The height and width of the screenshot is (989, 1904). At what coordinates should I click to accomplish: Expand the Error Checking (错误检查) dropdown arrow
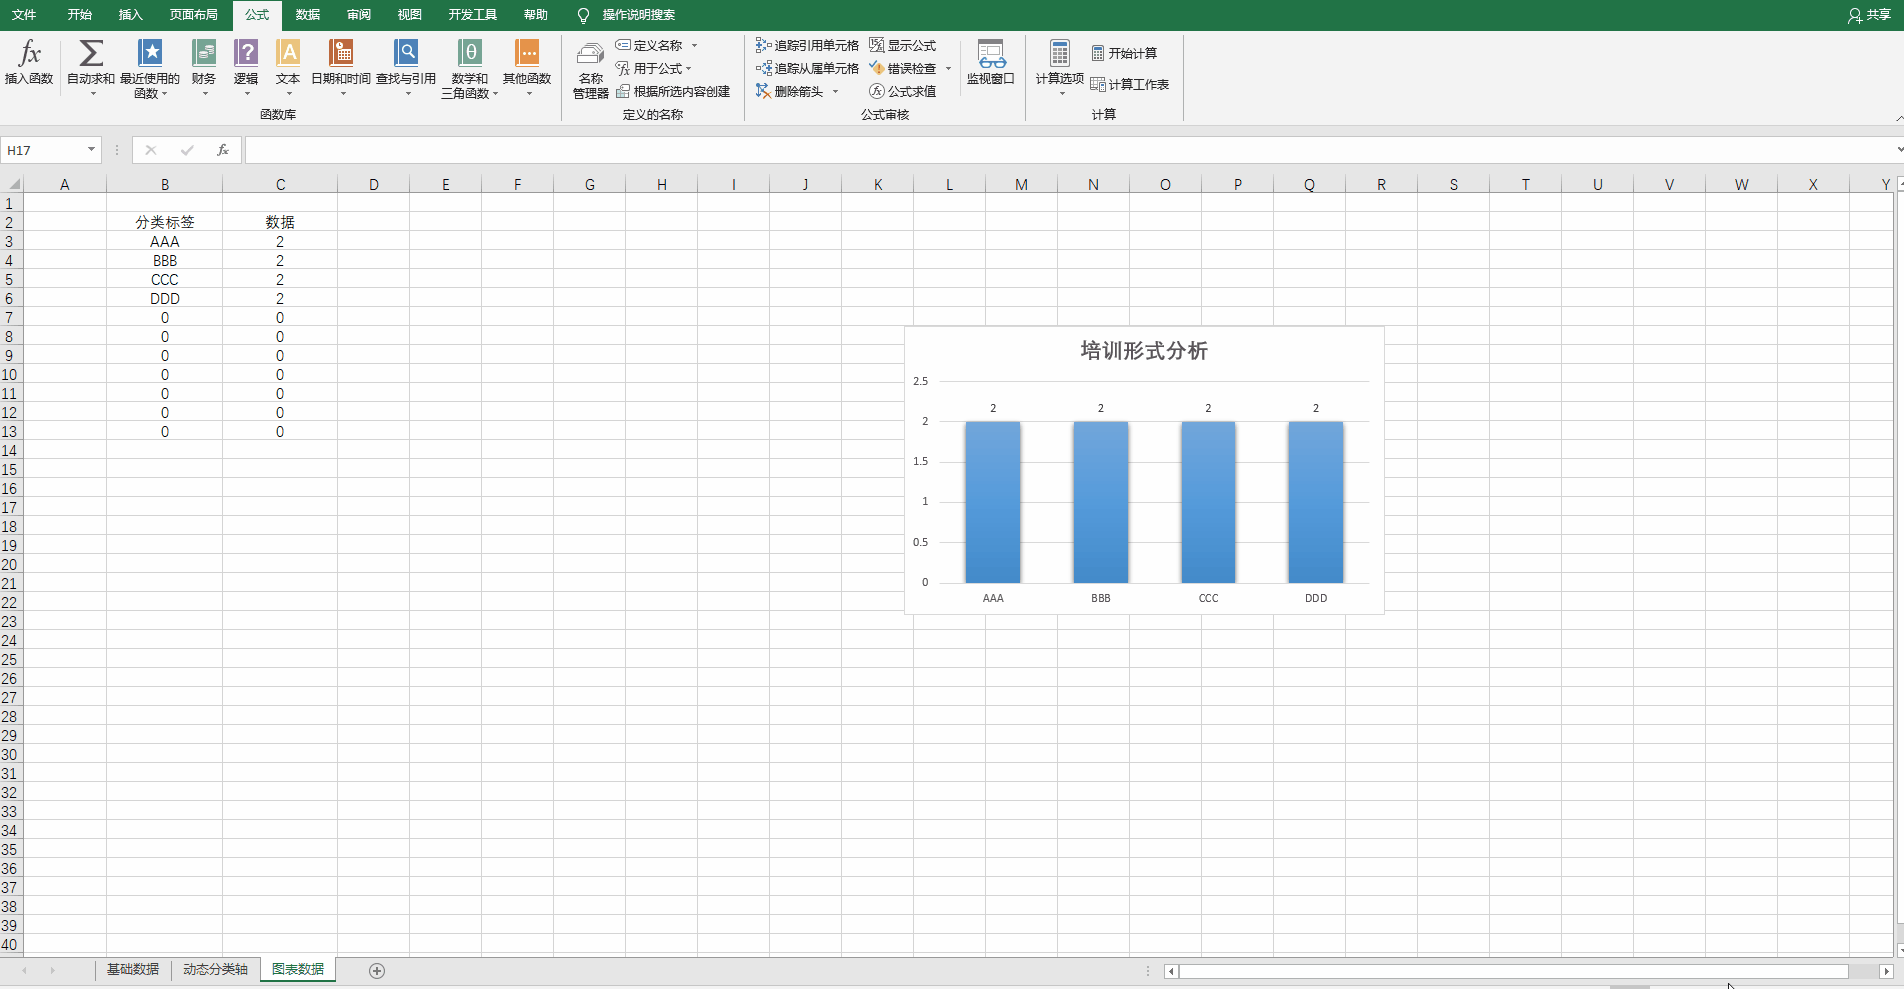[x=948, y=68]
